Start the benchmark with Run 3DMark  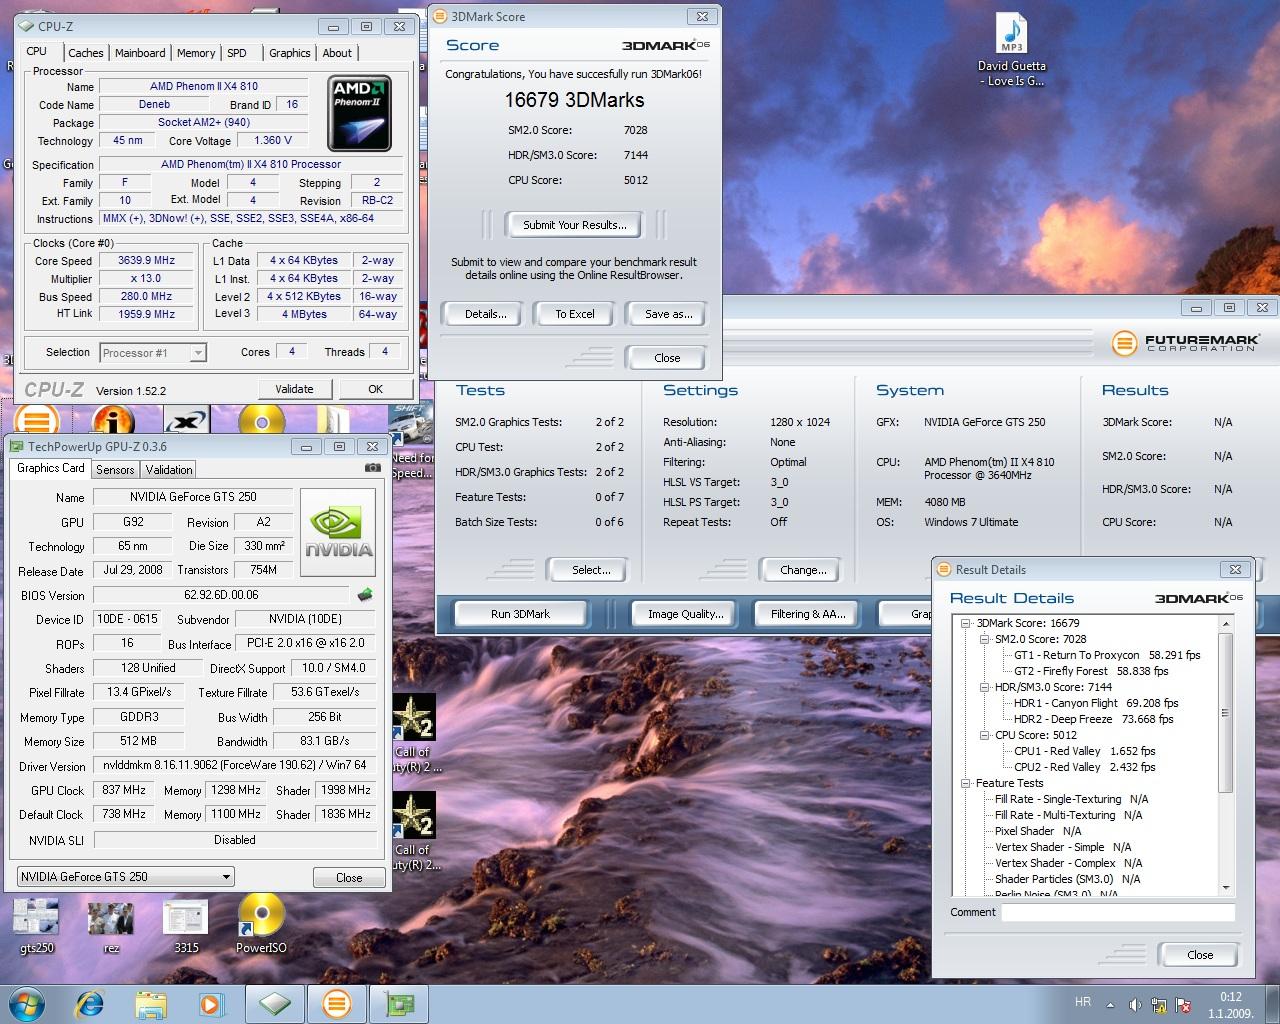[520, 614]
